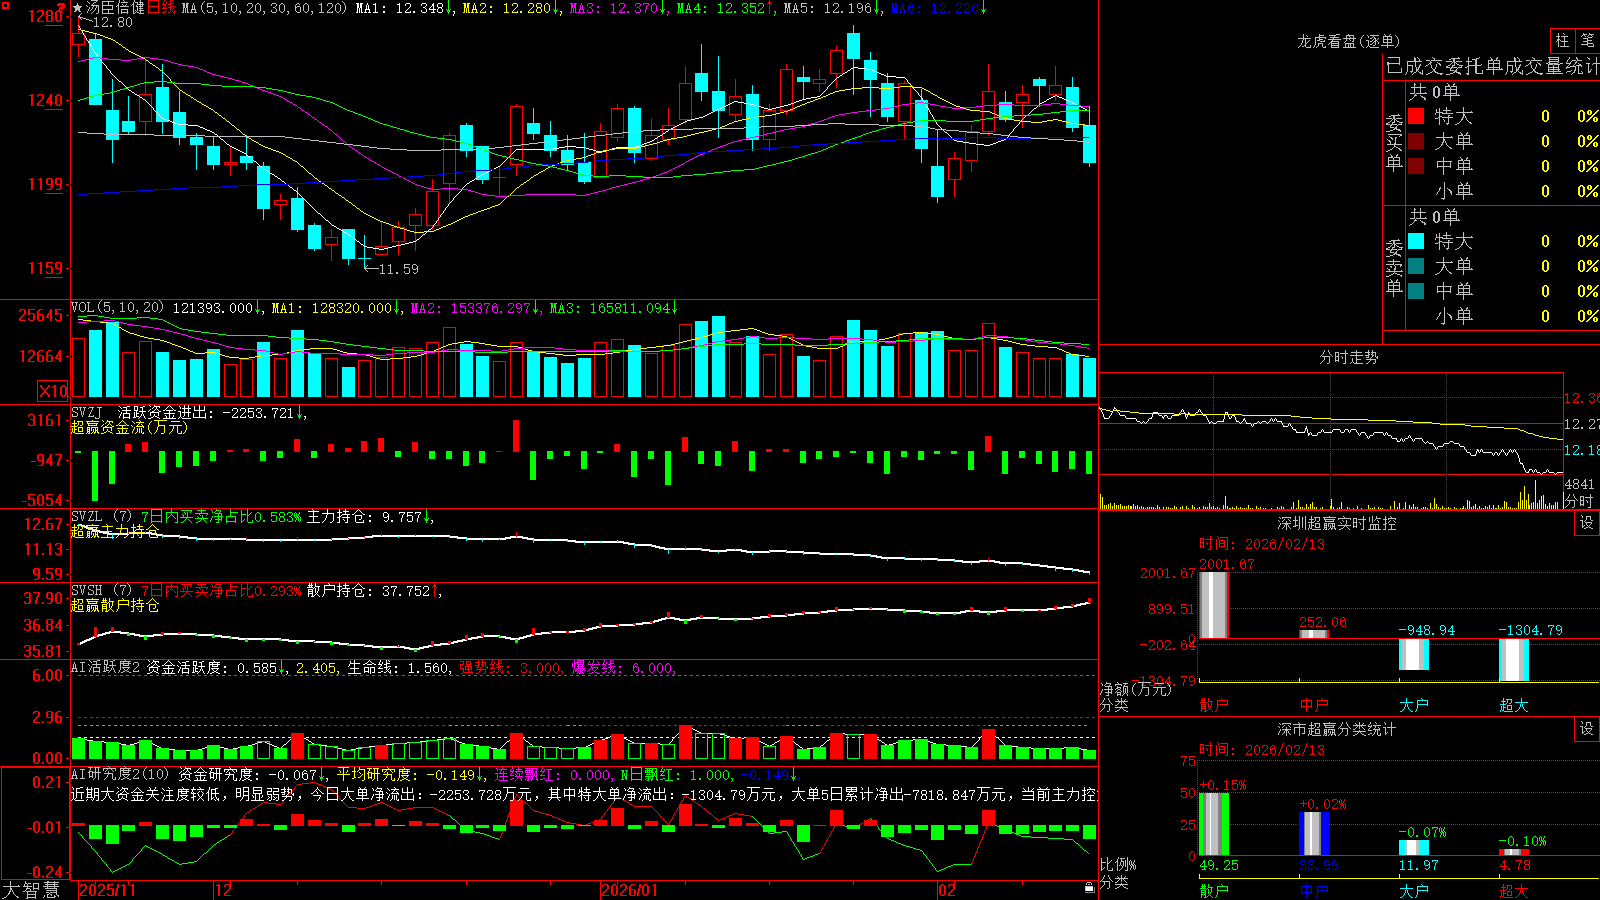Open the SVZL (7) indicator label
This screenshot has width=1600, height=900.
tap(101, 517)
